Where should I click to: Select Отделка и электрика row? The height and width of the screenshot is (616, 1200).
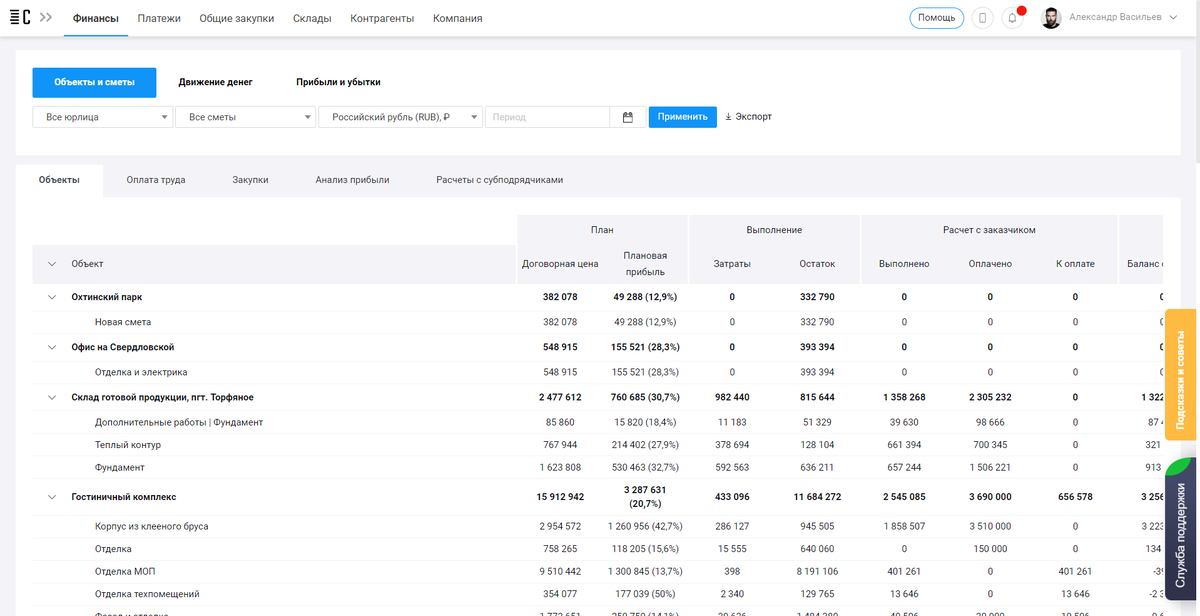click(x=598, y=372)
